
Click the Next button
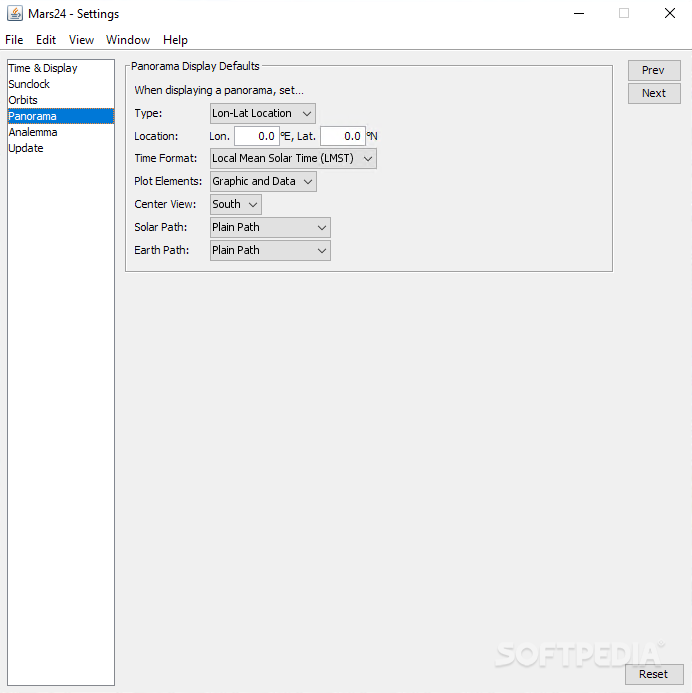click(654, 93)
